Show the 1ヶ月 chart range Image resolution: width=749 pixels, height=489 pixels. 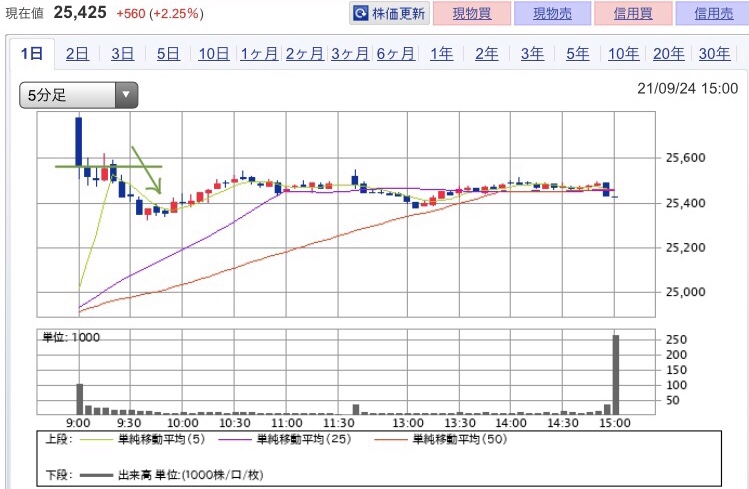(259, 53)
